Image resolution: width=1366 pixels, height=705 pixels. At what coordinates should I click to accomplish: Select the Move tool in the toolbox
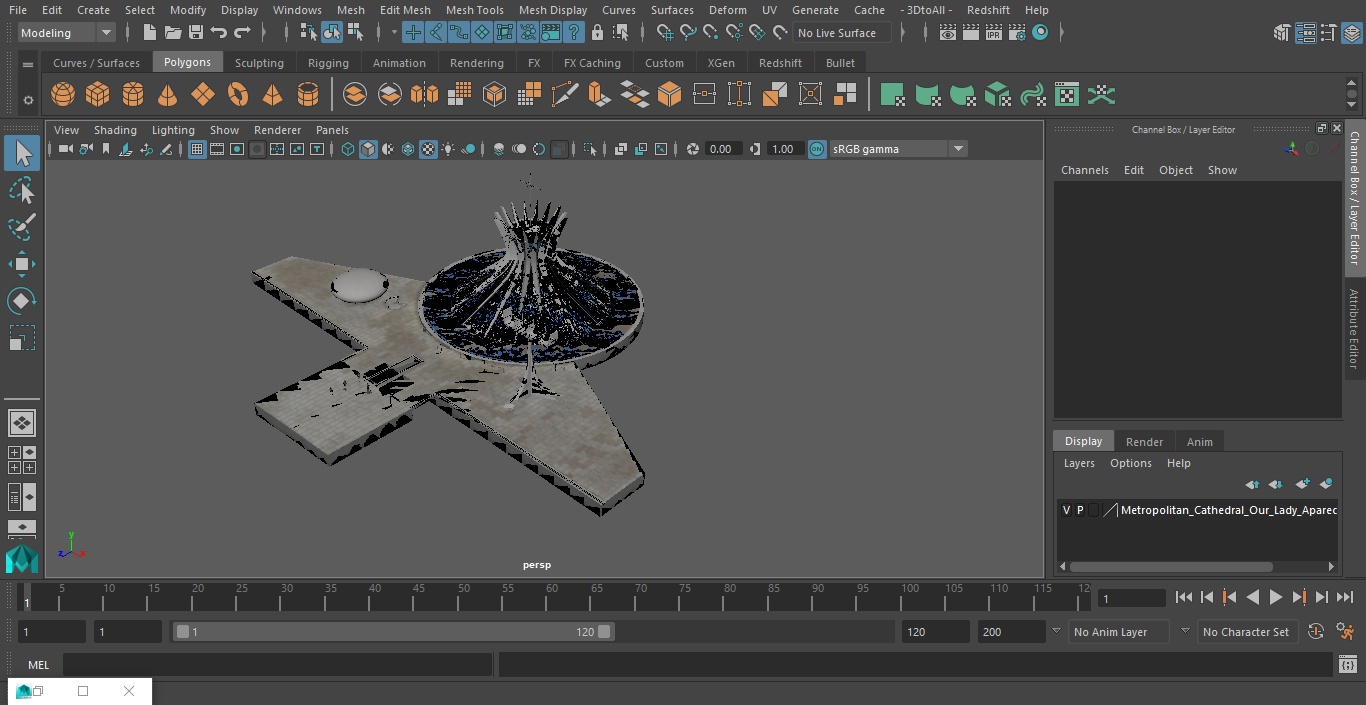(21, 264)
